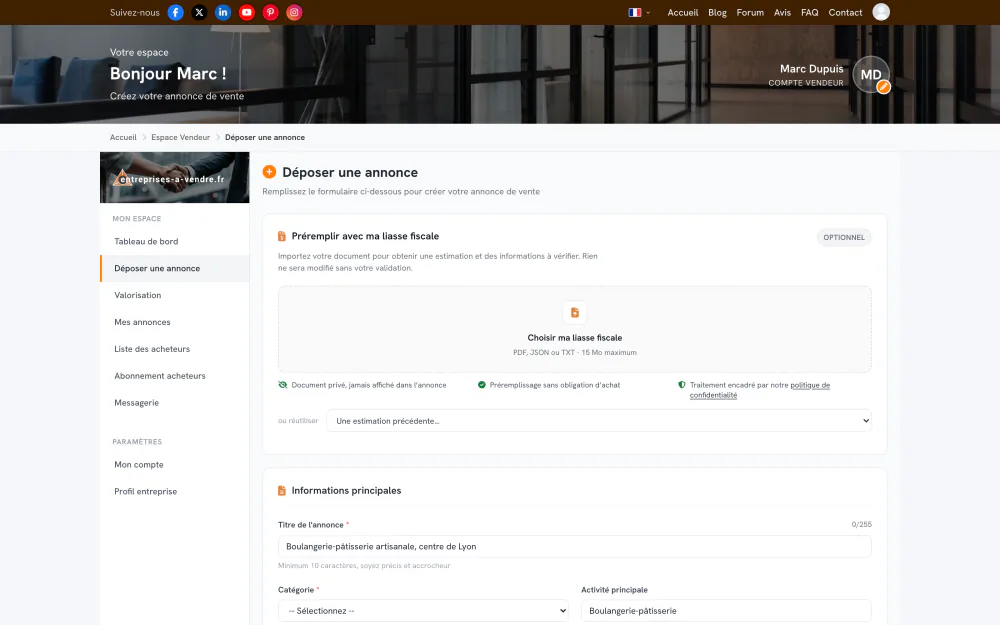
Task: Select Déposer une annonce in sidebar
Action: coord(175,268)
